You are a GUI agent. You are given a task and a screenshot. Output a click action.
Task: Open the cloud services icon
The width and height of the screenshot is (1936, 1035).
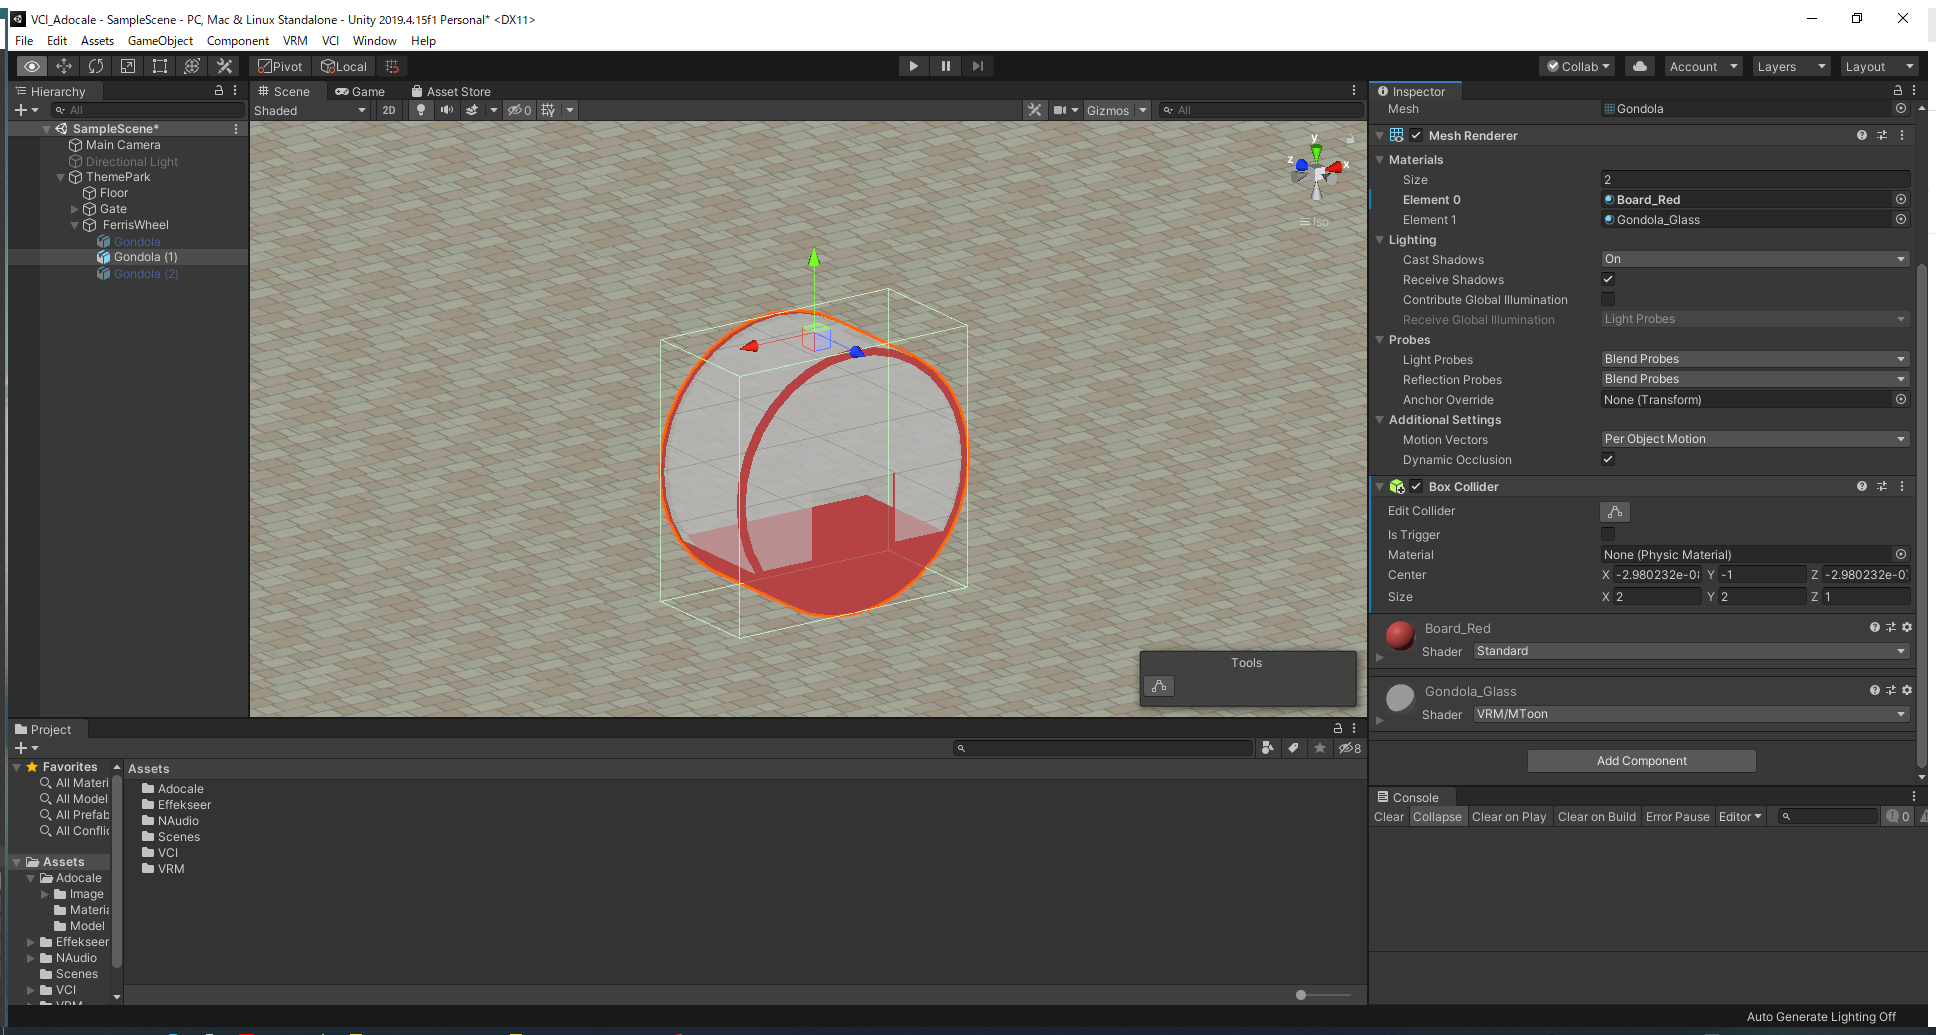[x=1640, y=66]
